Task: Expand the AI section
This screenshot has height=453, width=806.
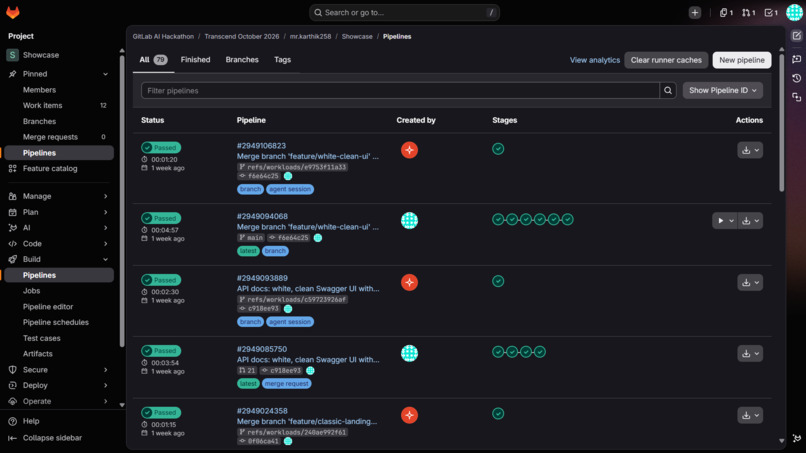Action: [x=59, y=228]
